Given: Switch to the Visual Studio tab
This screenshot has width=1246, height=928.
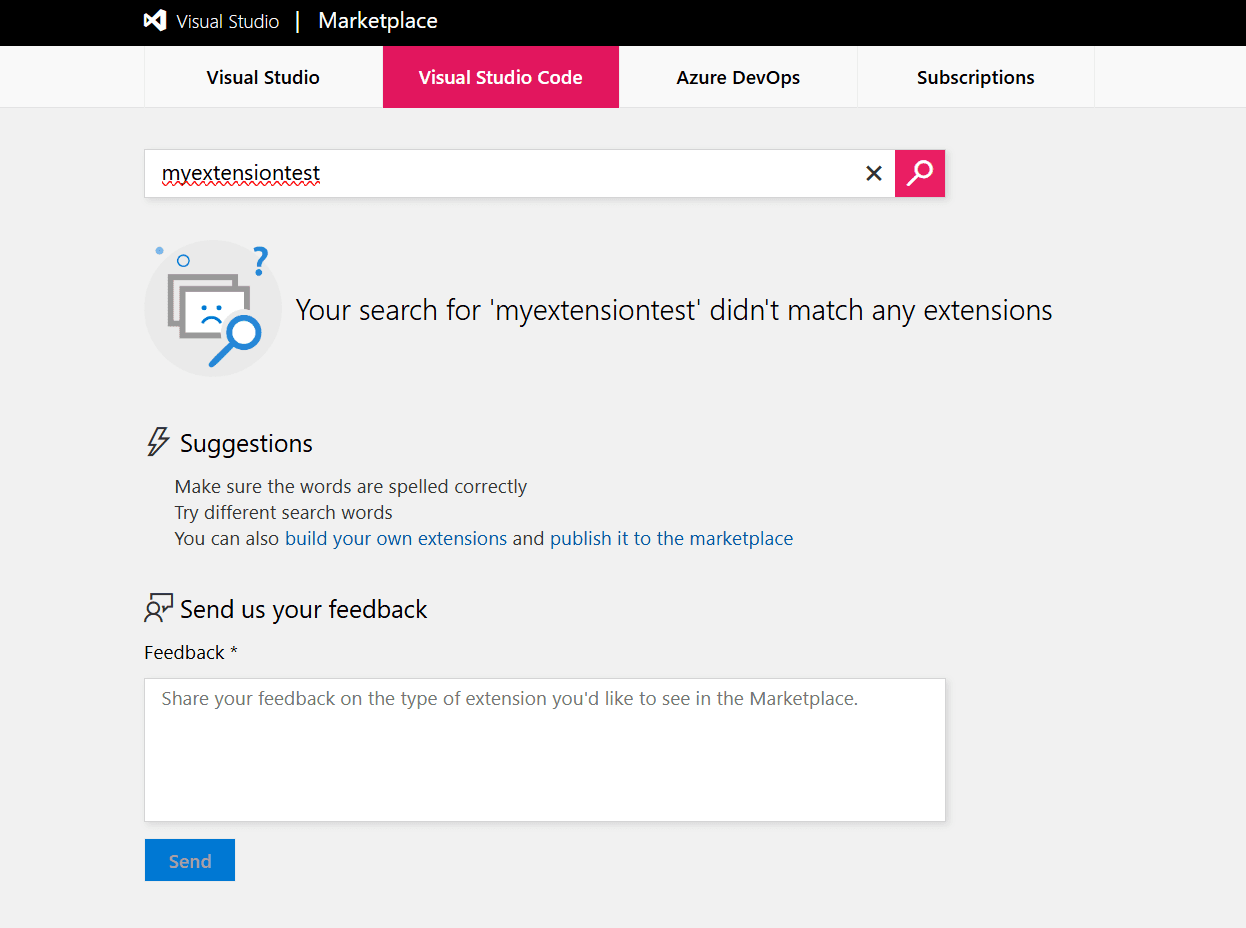Looking at the screenshot, I should point(262,77).
